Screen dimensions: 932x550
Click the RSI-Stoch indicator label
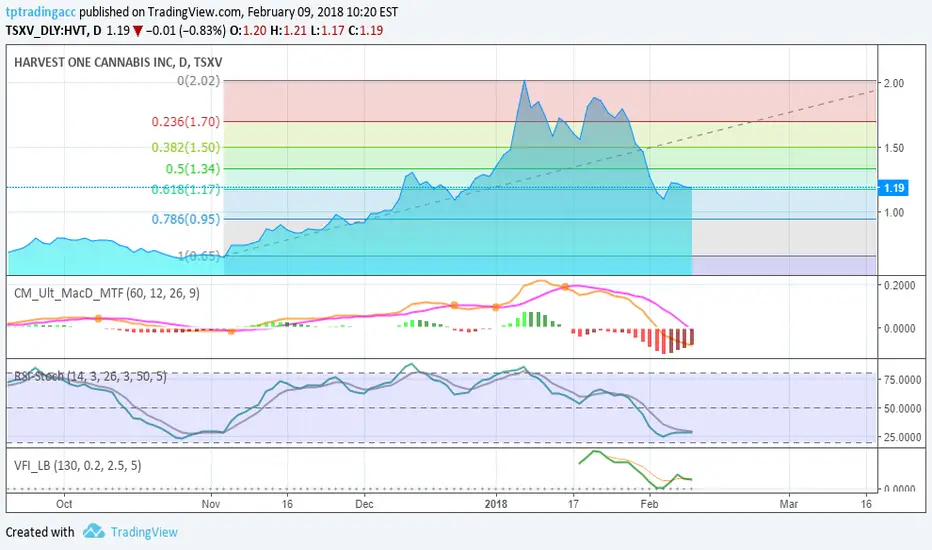point(90,376)
